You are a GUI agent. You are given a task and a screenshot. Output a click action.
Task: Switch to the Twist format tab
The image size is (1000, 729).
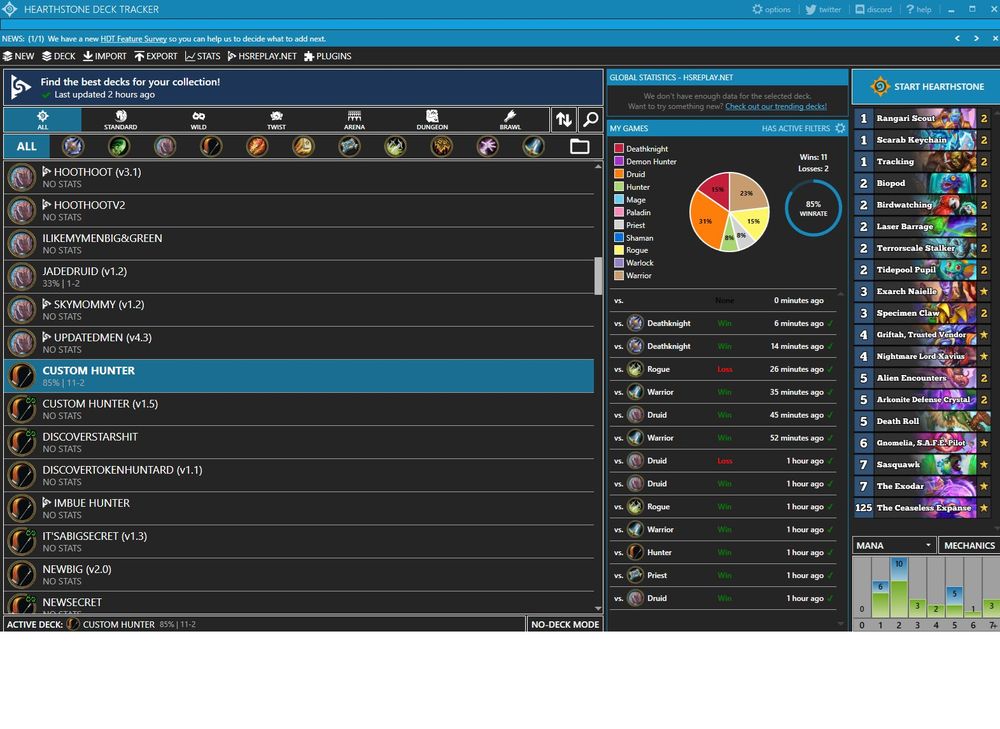pyautogui.click(x=276, y=119)
